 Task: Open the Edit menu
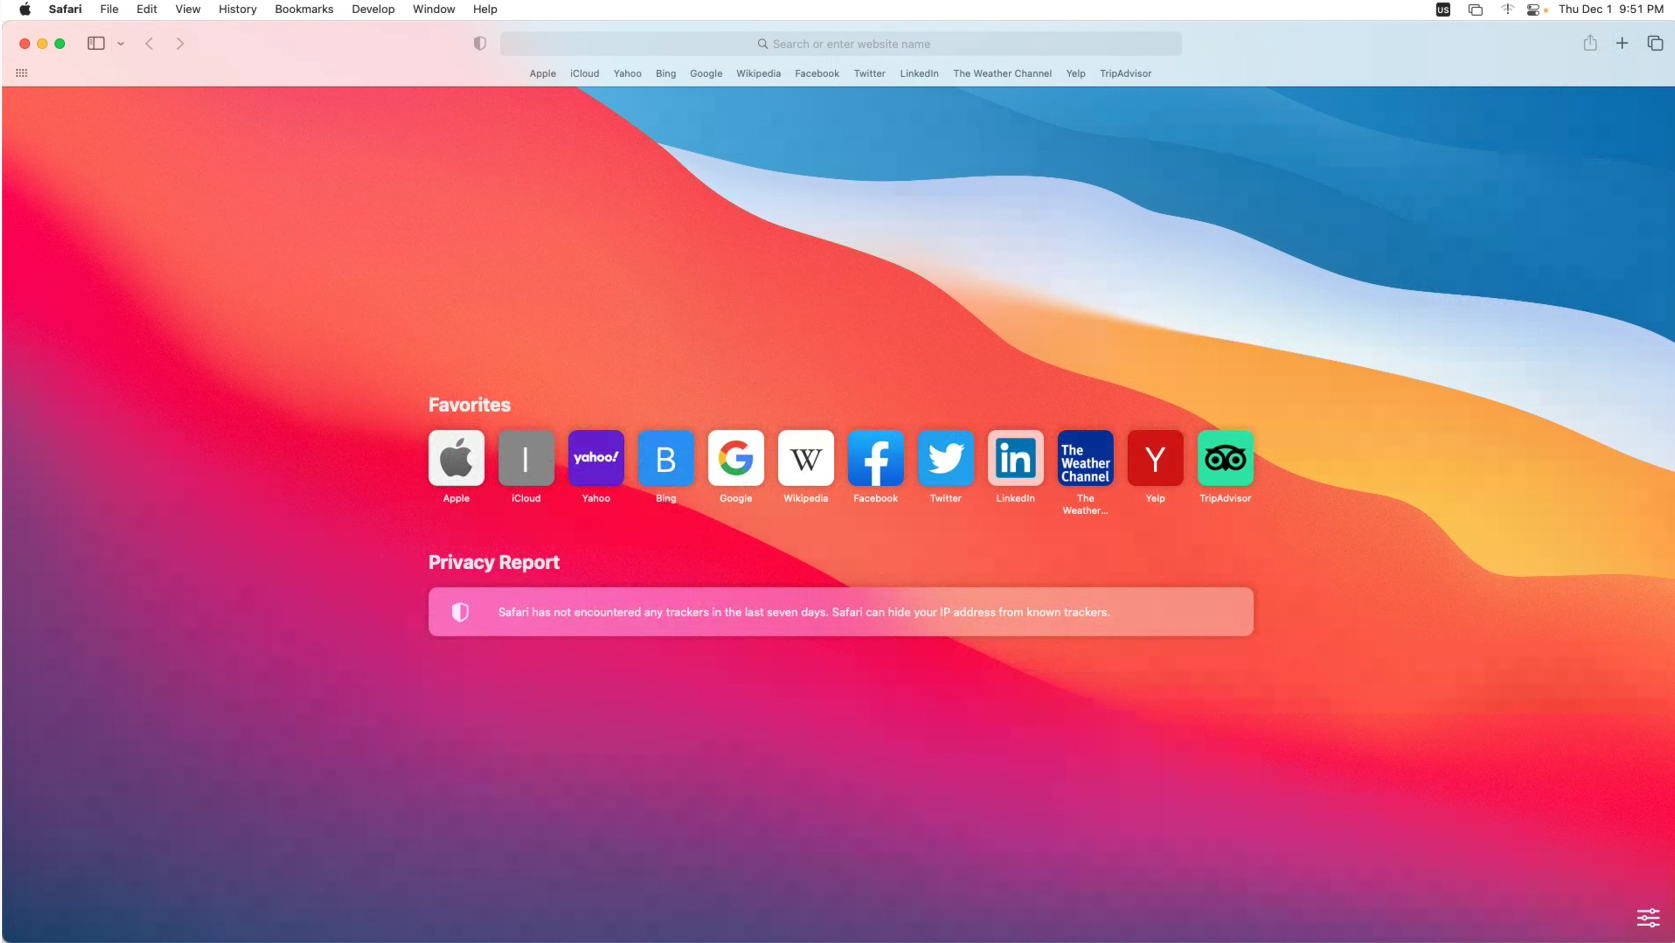pos(147,9)
